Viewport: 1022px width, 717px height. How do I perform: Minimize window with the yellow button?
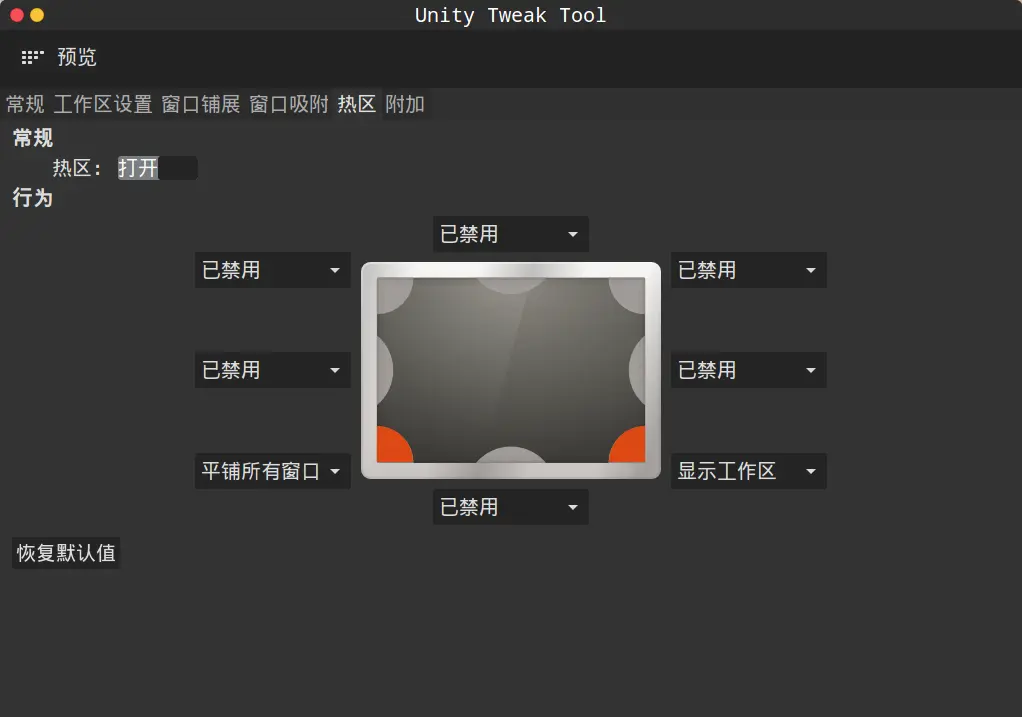(x=37, y=15)
